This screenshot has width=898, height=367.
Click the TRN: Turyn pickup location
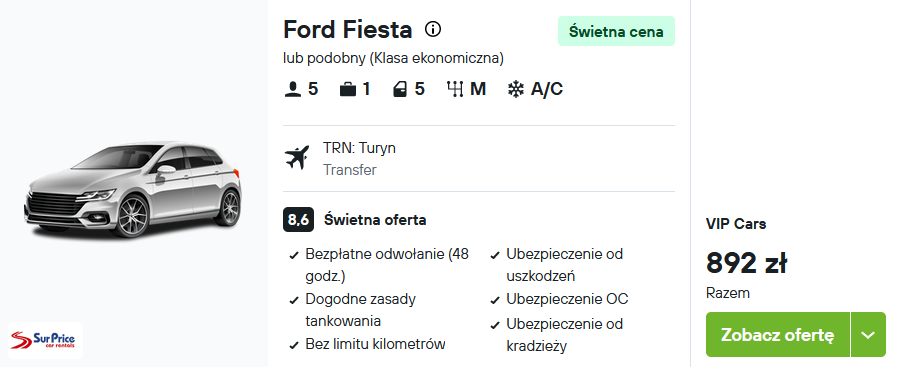[x=359, y=148]
